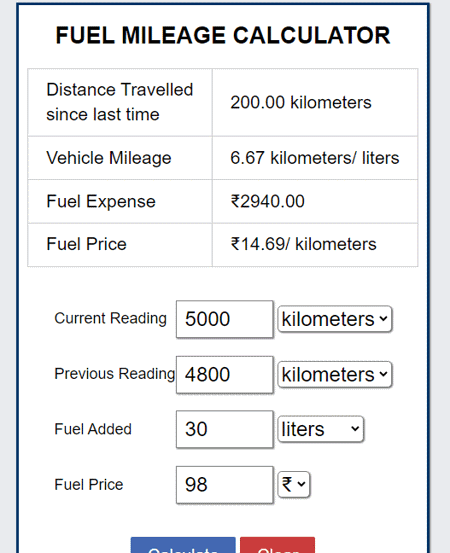Click the Fuel Added form label

point(93,429)
